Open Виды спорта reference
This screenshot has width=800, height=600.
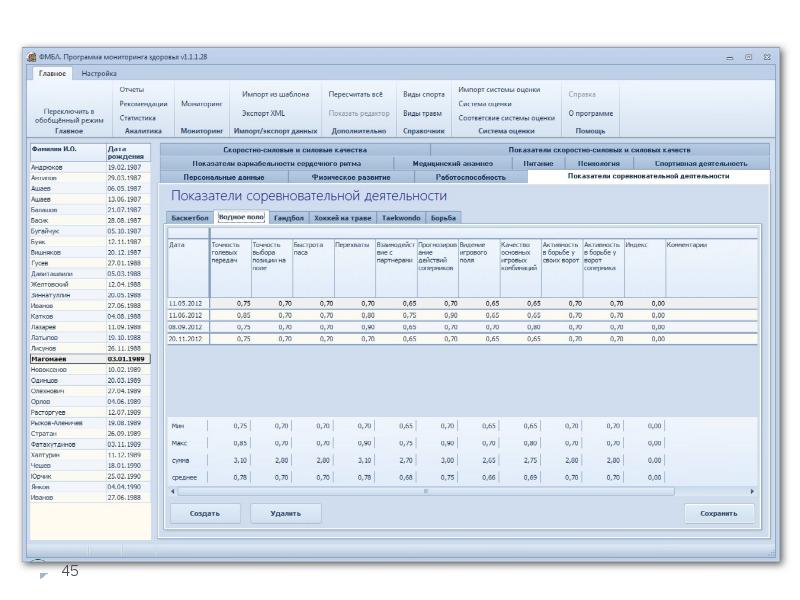(423, 94)
